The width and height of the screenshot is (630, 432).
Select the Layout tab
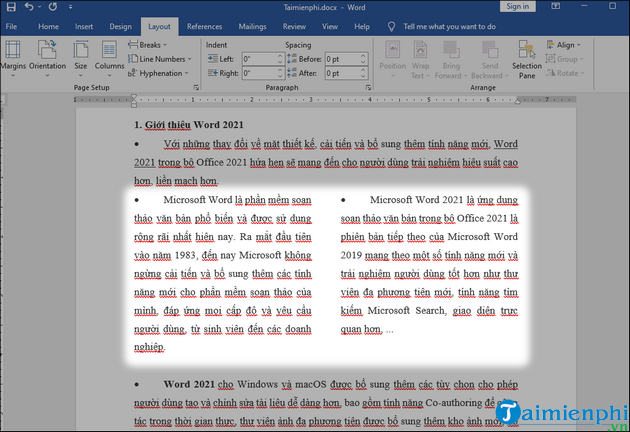[159, 27]
